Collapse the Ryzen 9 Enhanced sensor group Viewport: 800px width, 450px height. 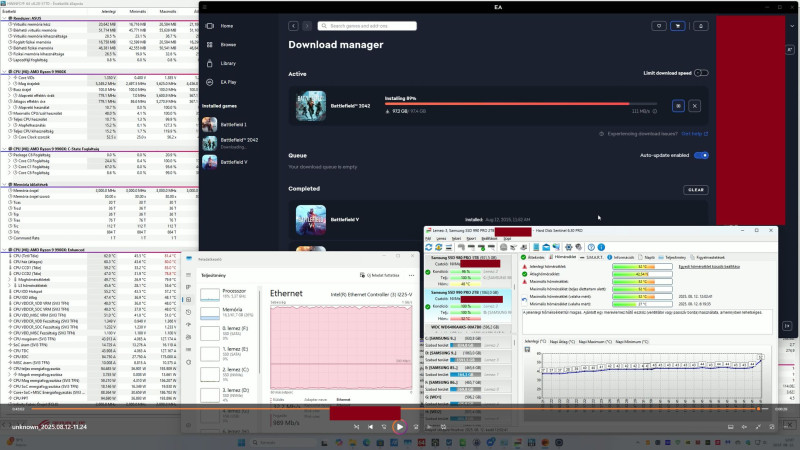click(5, 250)
